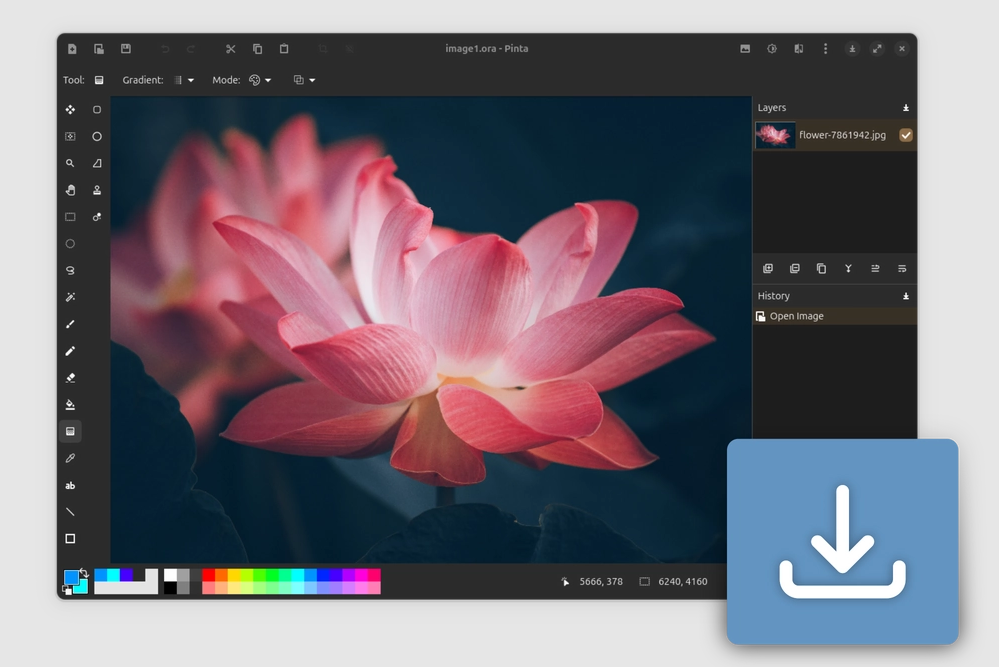Select the Color Picker eyedropper tool
This screenshot has width=999, height=667.
pyautogui.click(x=70, y=458)
